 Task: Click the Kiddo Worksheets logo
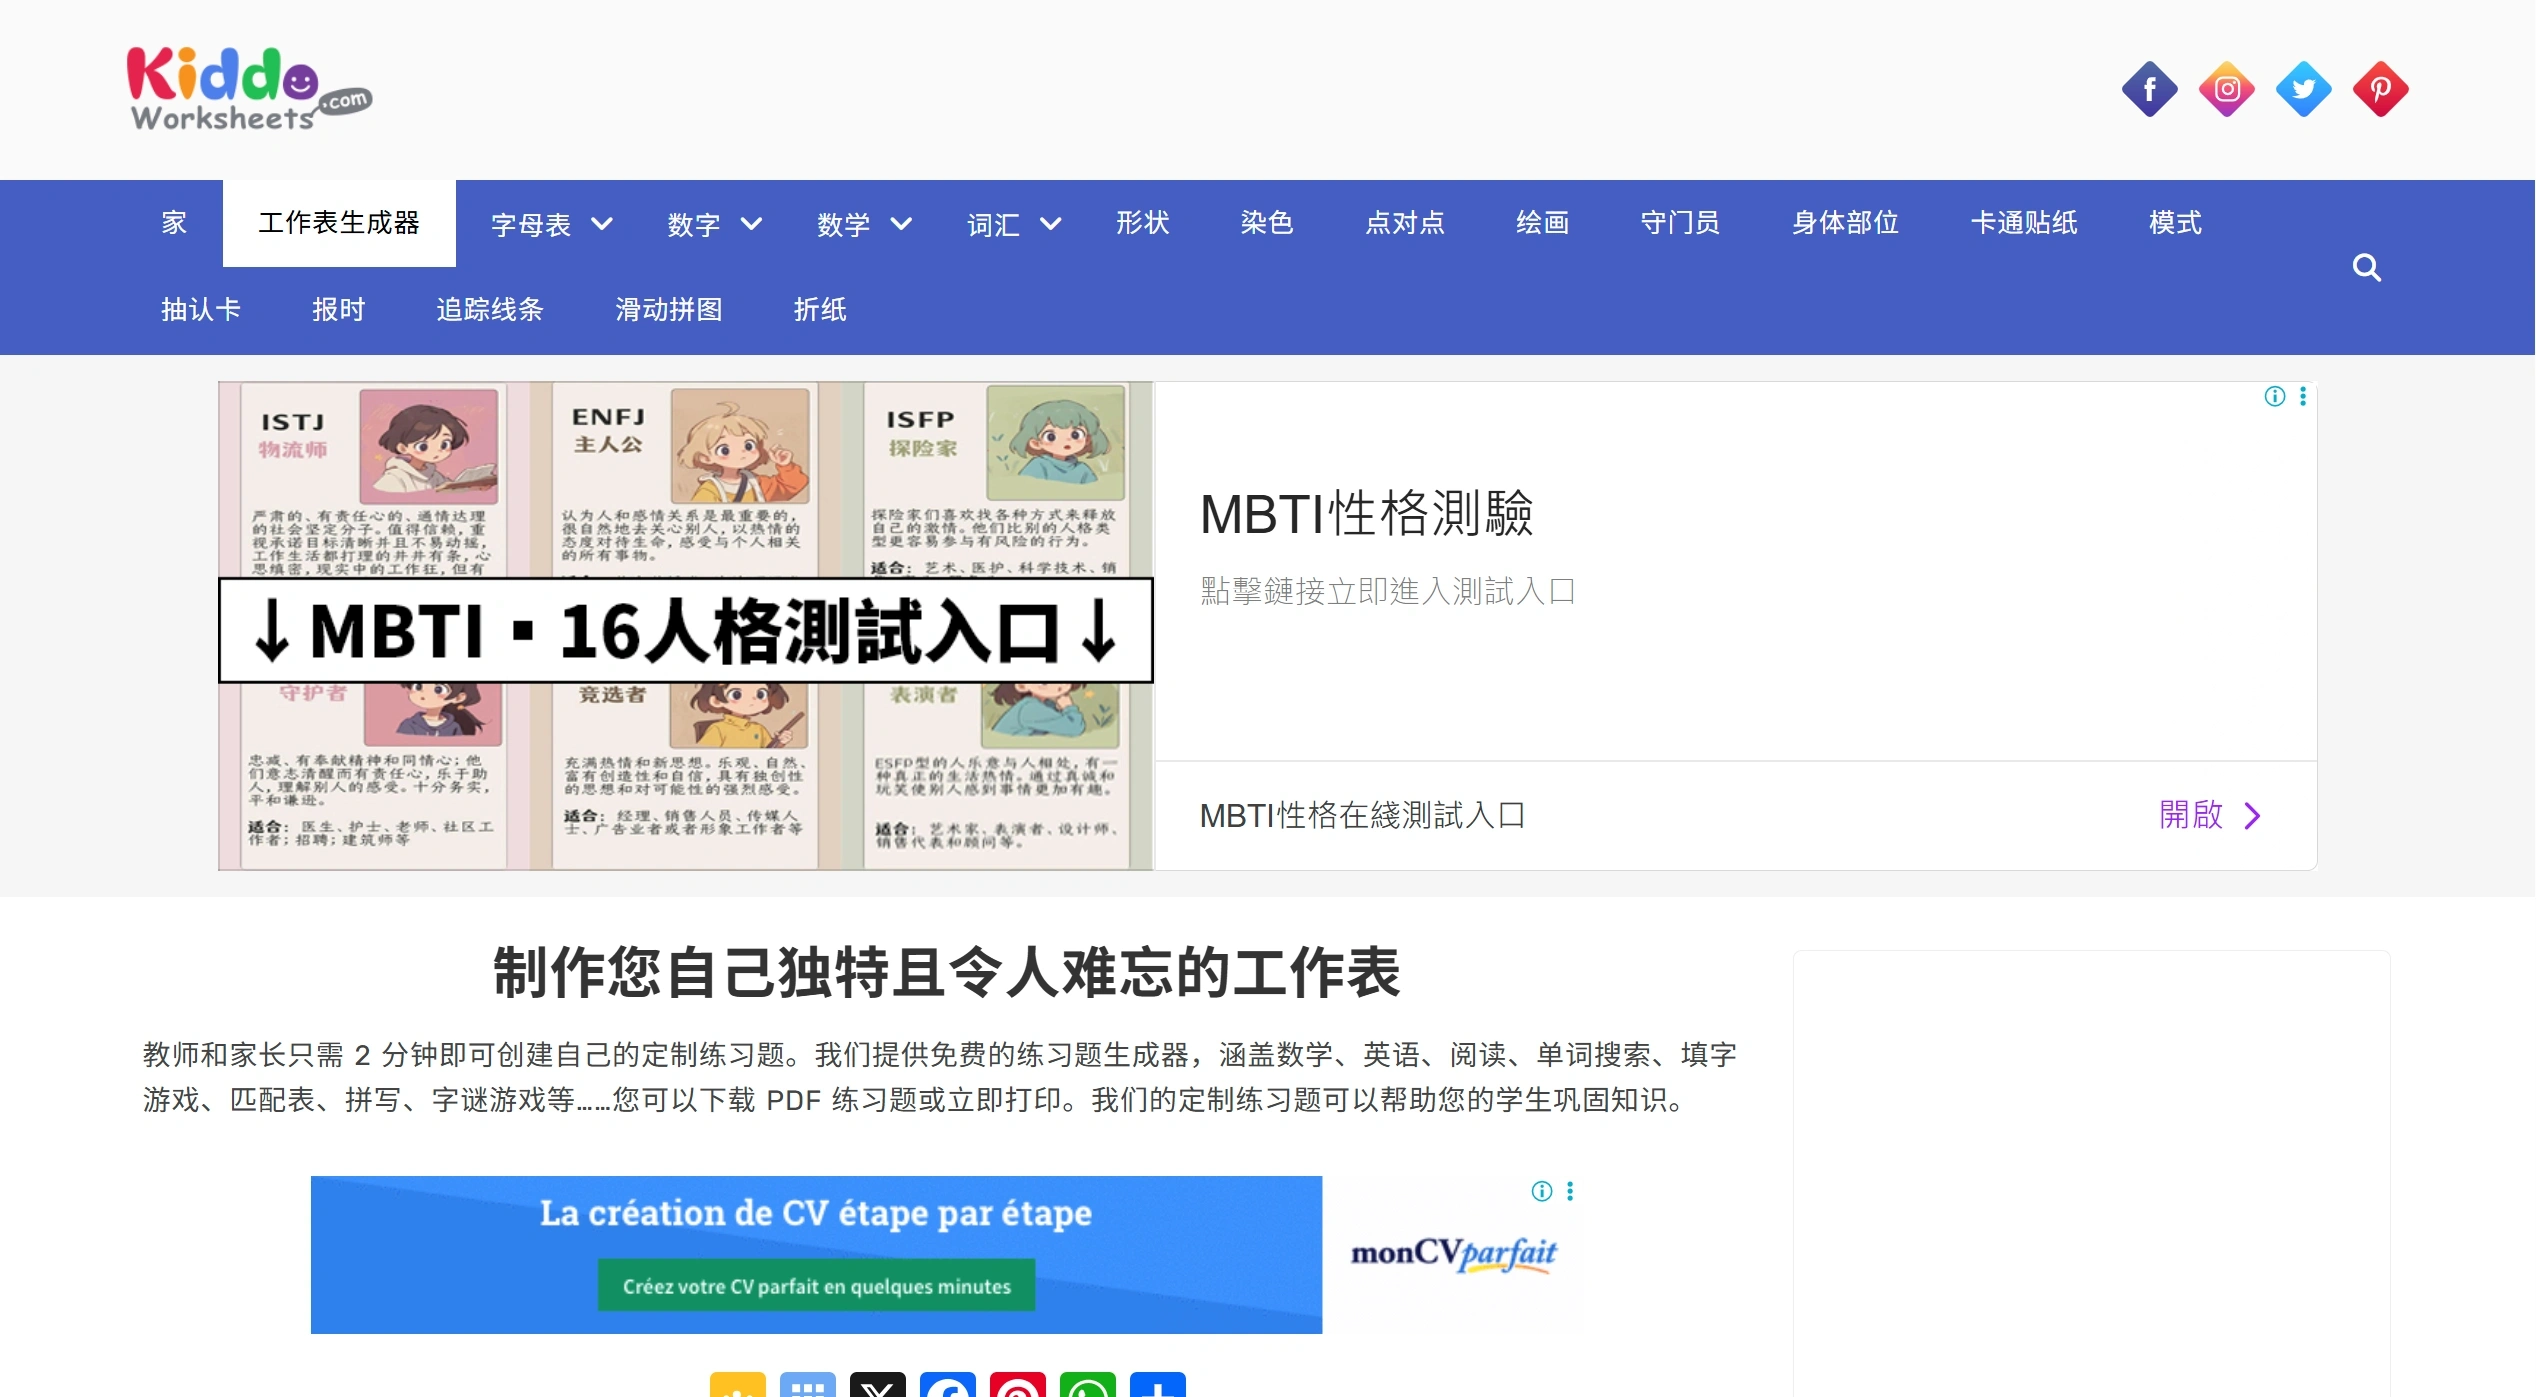tap(249, 90)
